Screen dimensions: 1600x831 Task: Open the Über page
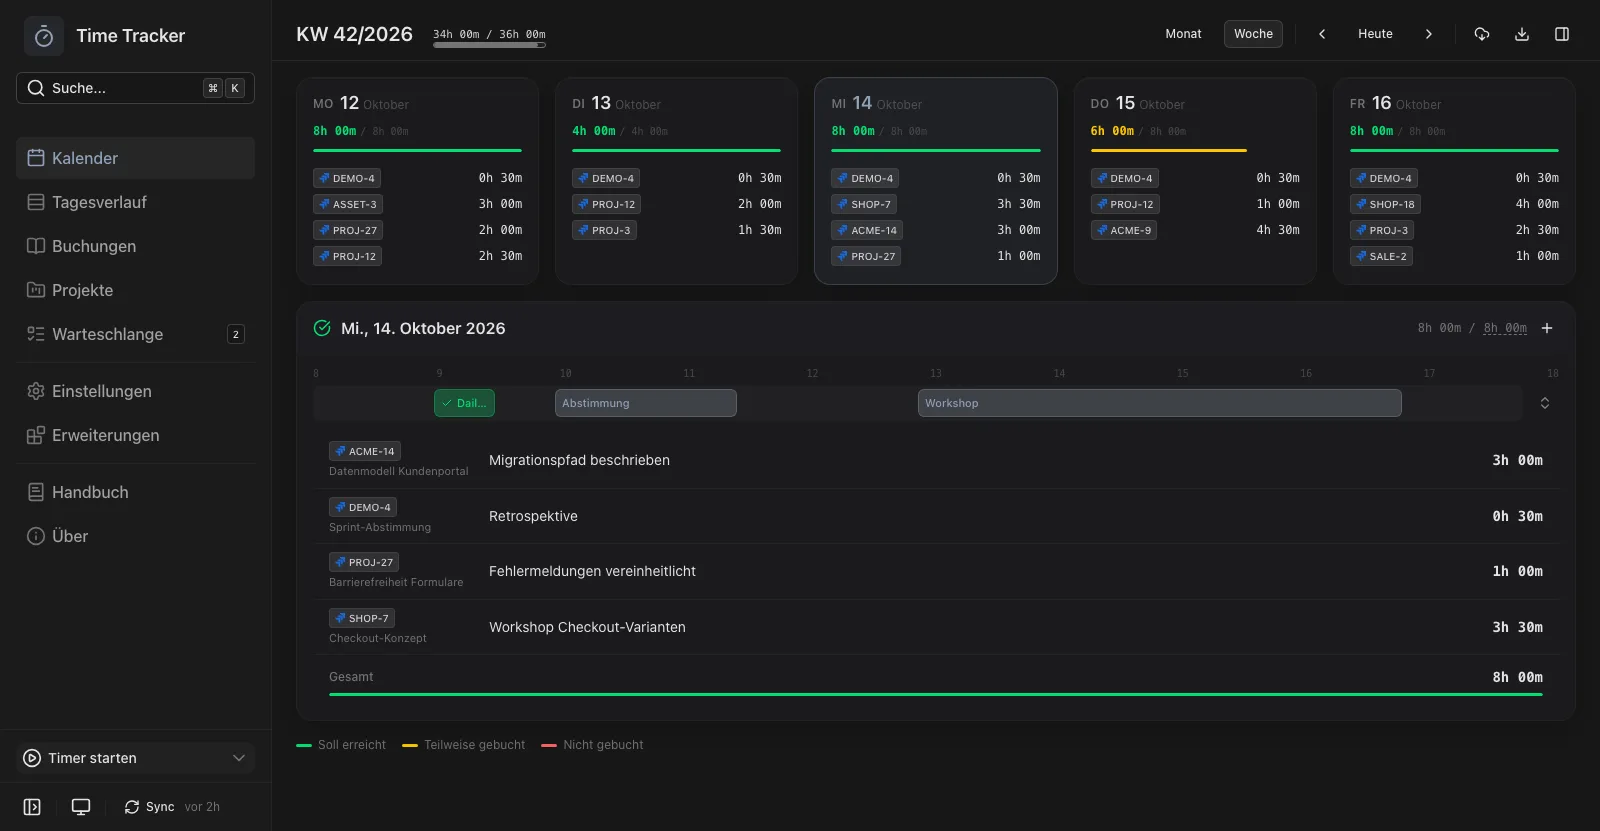click(135, 536)
